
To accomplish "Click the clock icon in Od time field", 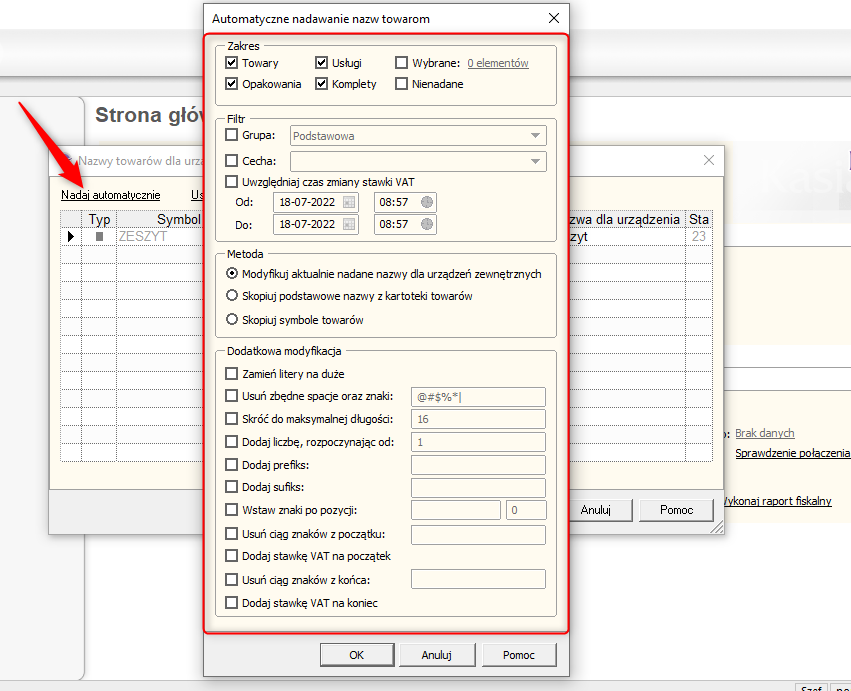I will coord(427,202).
